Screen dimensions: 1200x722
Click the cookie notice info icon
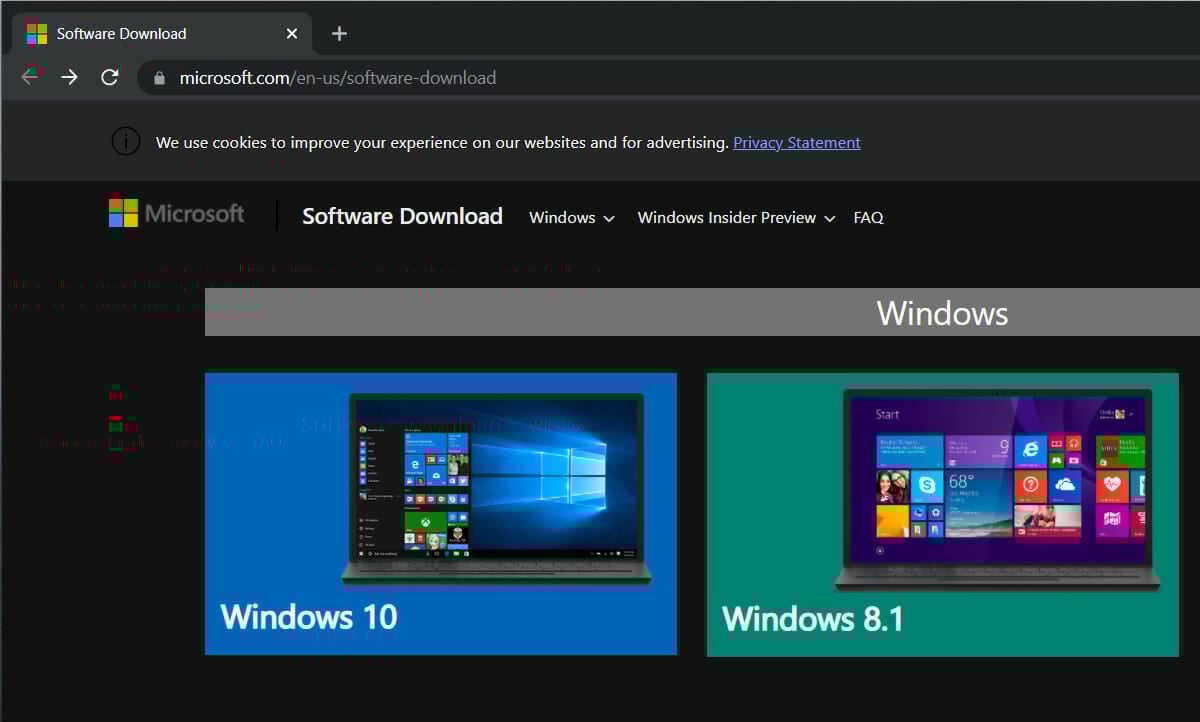[125, 142]
